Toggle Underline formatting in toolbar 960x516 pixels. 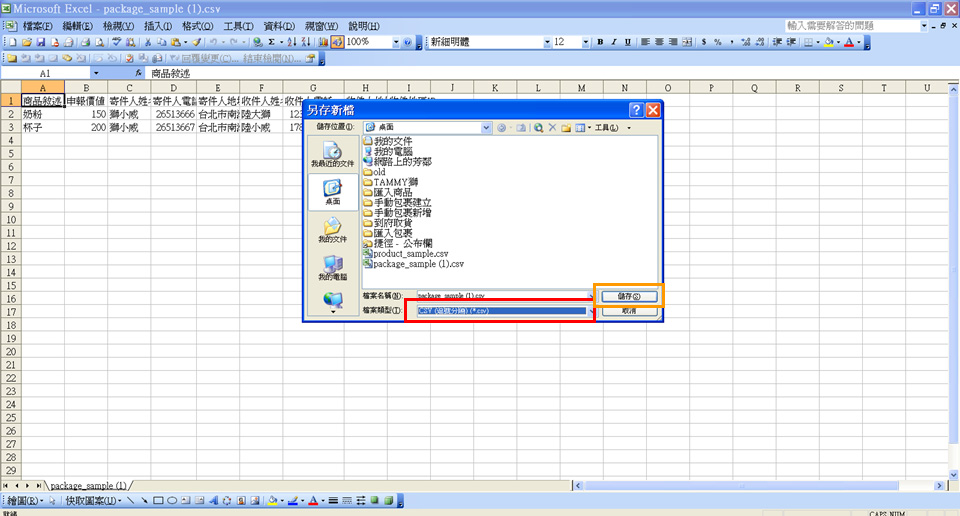click(x=626, y=42)
